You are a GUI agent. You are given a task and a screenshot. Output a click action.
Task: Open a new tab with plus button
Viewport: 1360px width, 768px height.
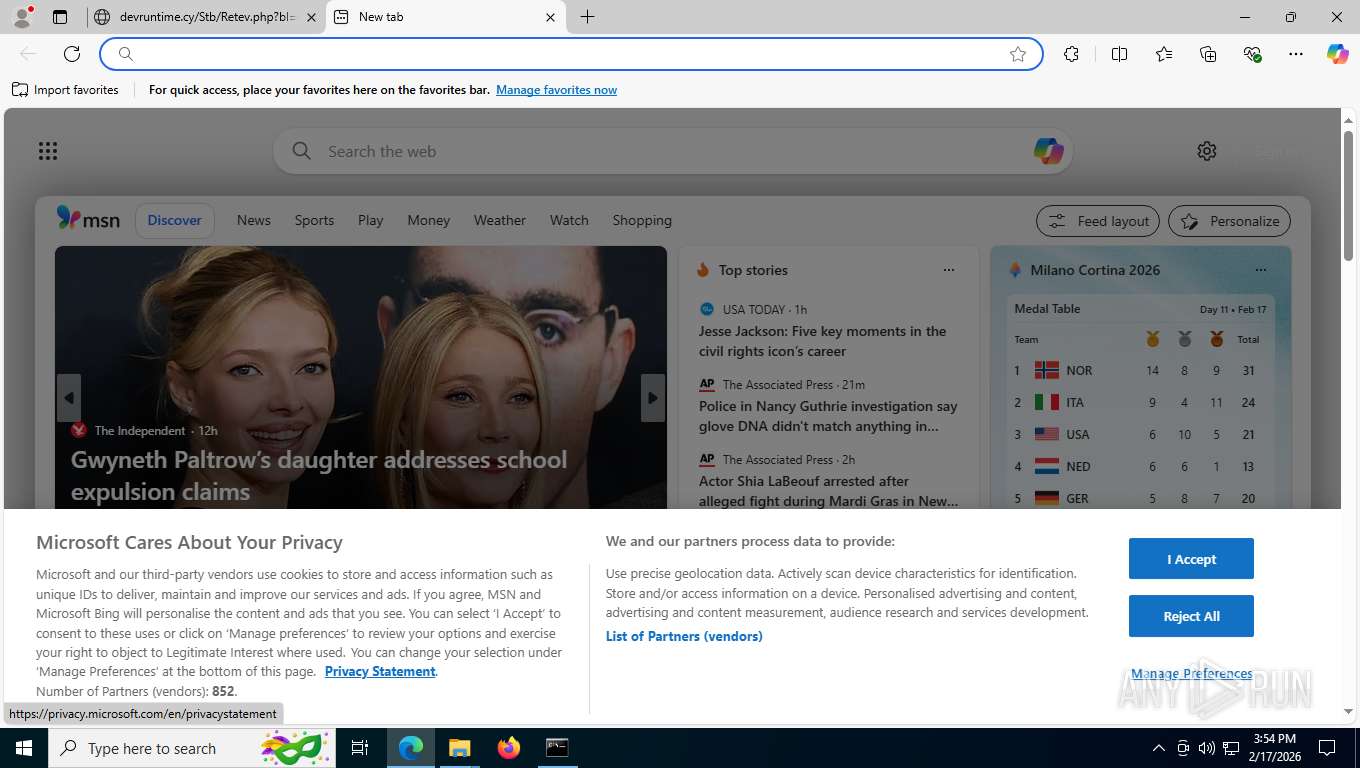click(x=587, y=17)
